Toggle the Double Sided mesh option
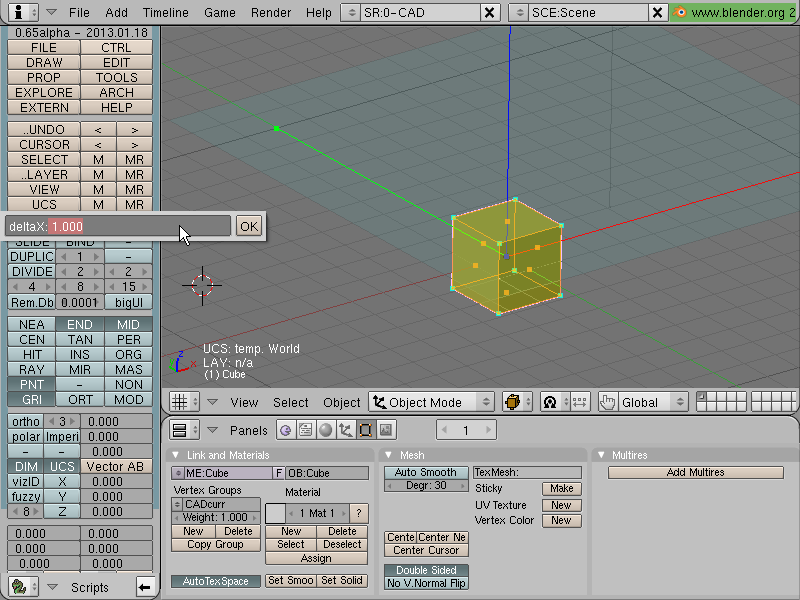This screenshot has width=800, height=600. pos(426,570)
